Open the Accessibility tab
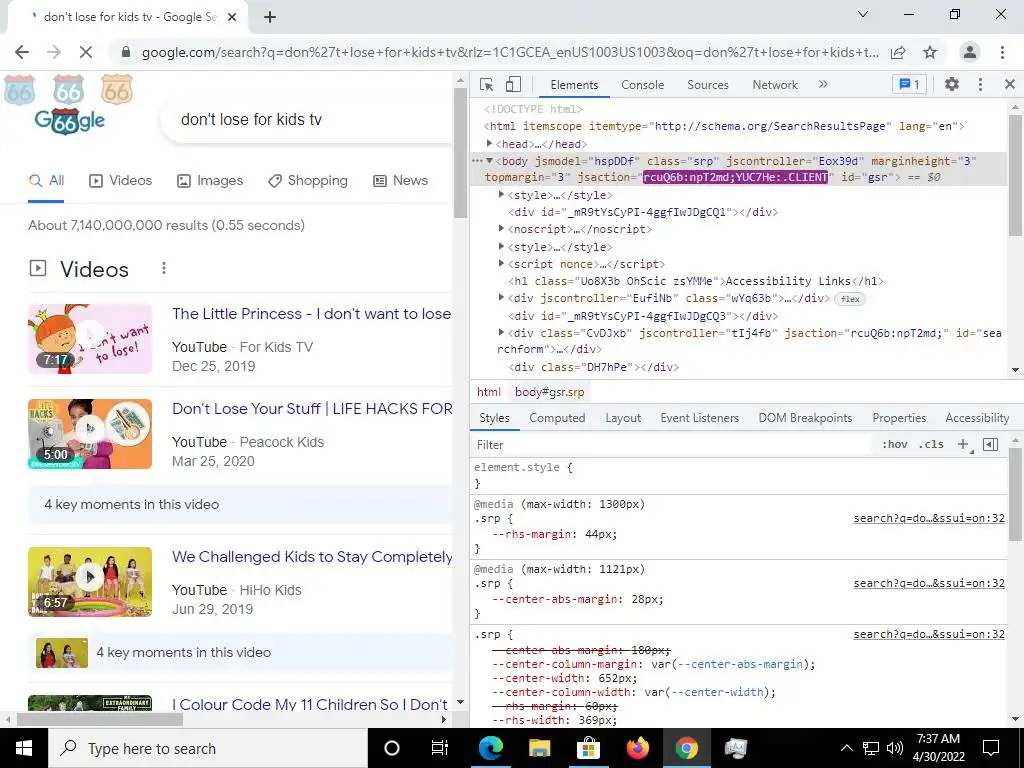Image resolution: width=1024 pixels, height=768 pixels. pos(977,418)
